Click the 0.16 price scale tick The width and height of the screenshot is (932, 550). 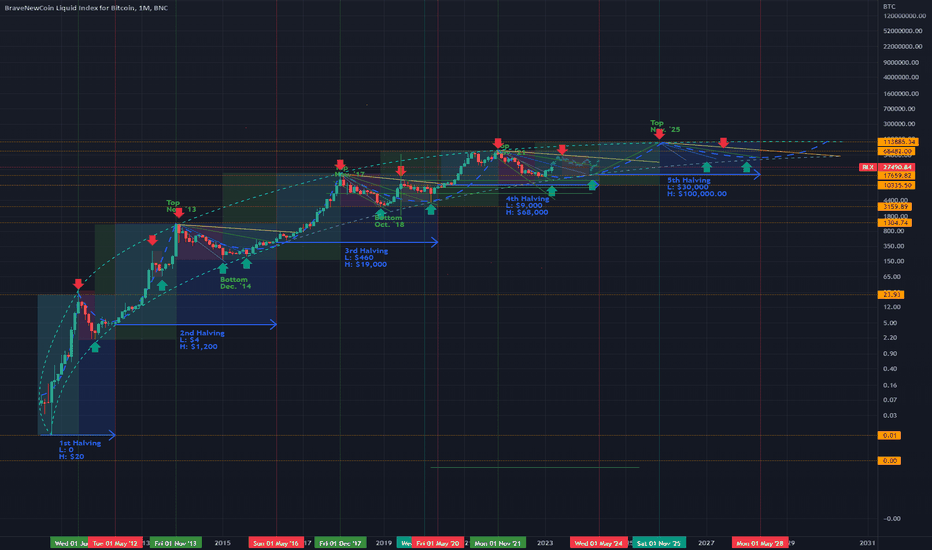pyautogui.click(x=890, y=385)
